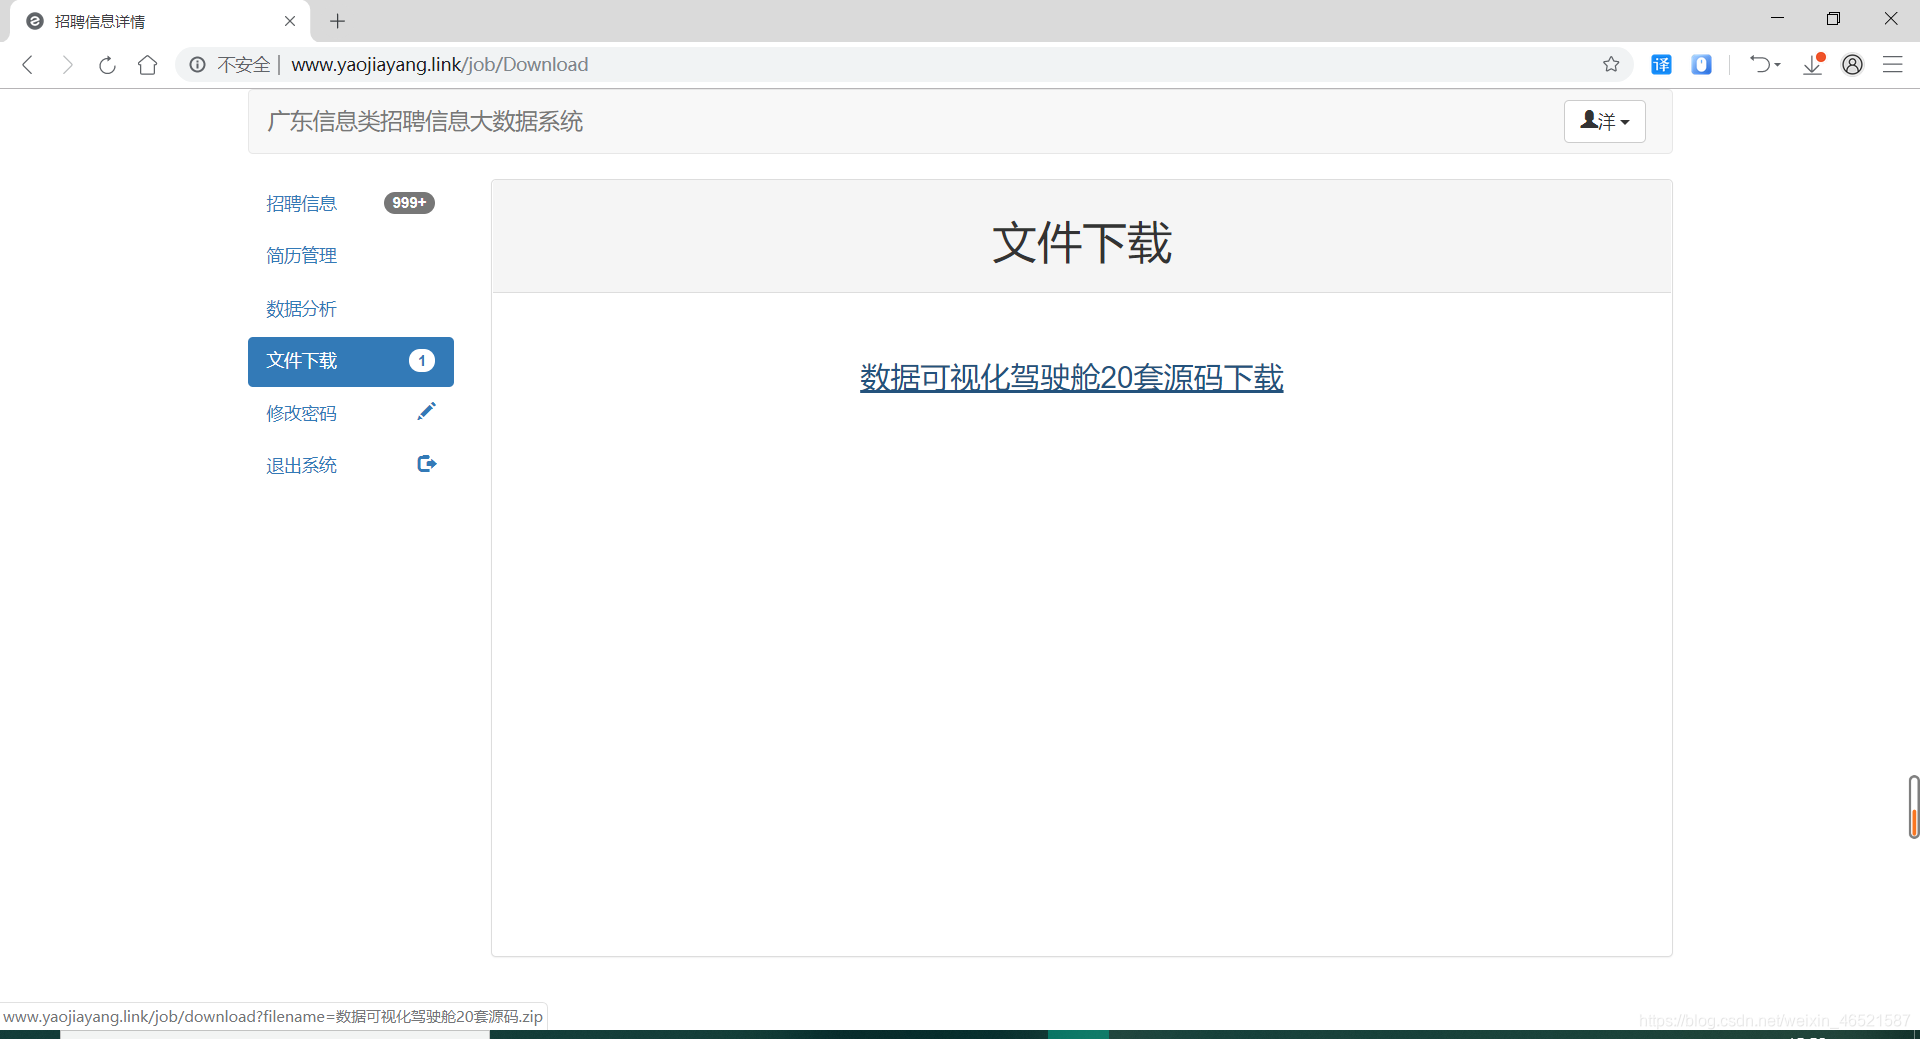Image resolution: width=1920 pixels, height=1039 pixels.
Task: Click the address bar URL
Action: click(x=439, y=65)
